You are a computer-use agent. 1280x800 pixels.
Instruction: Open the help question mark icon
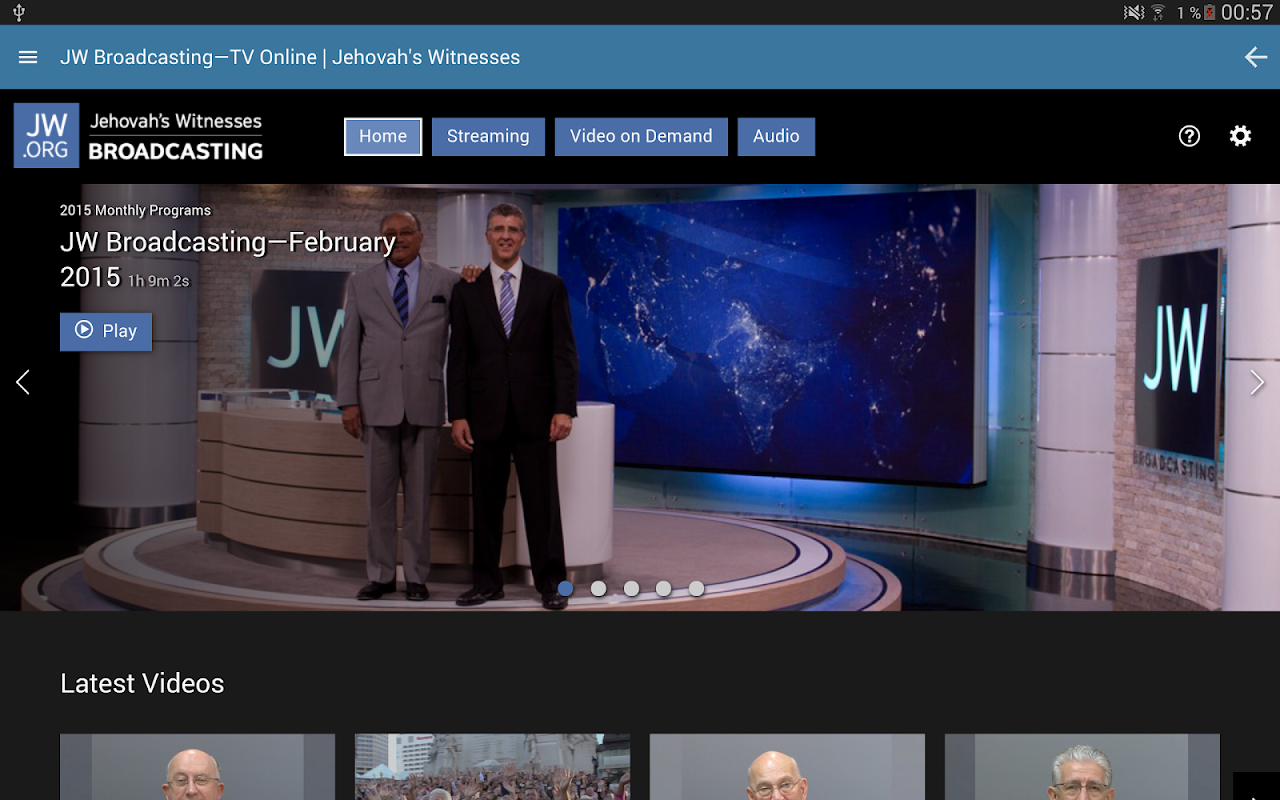click(x=1189, y=136)
